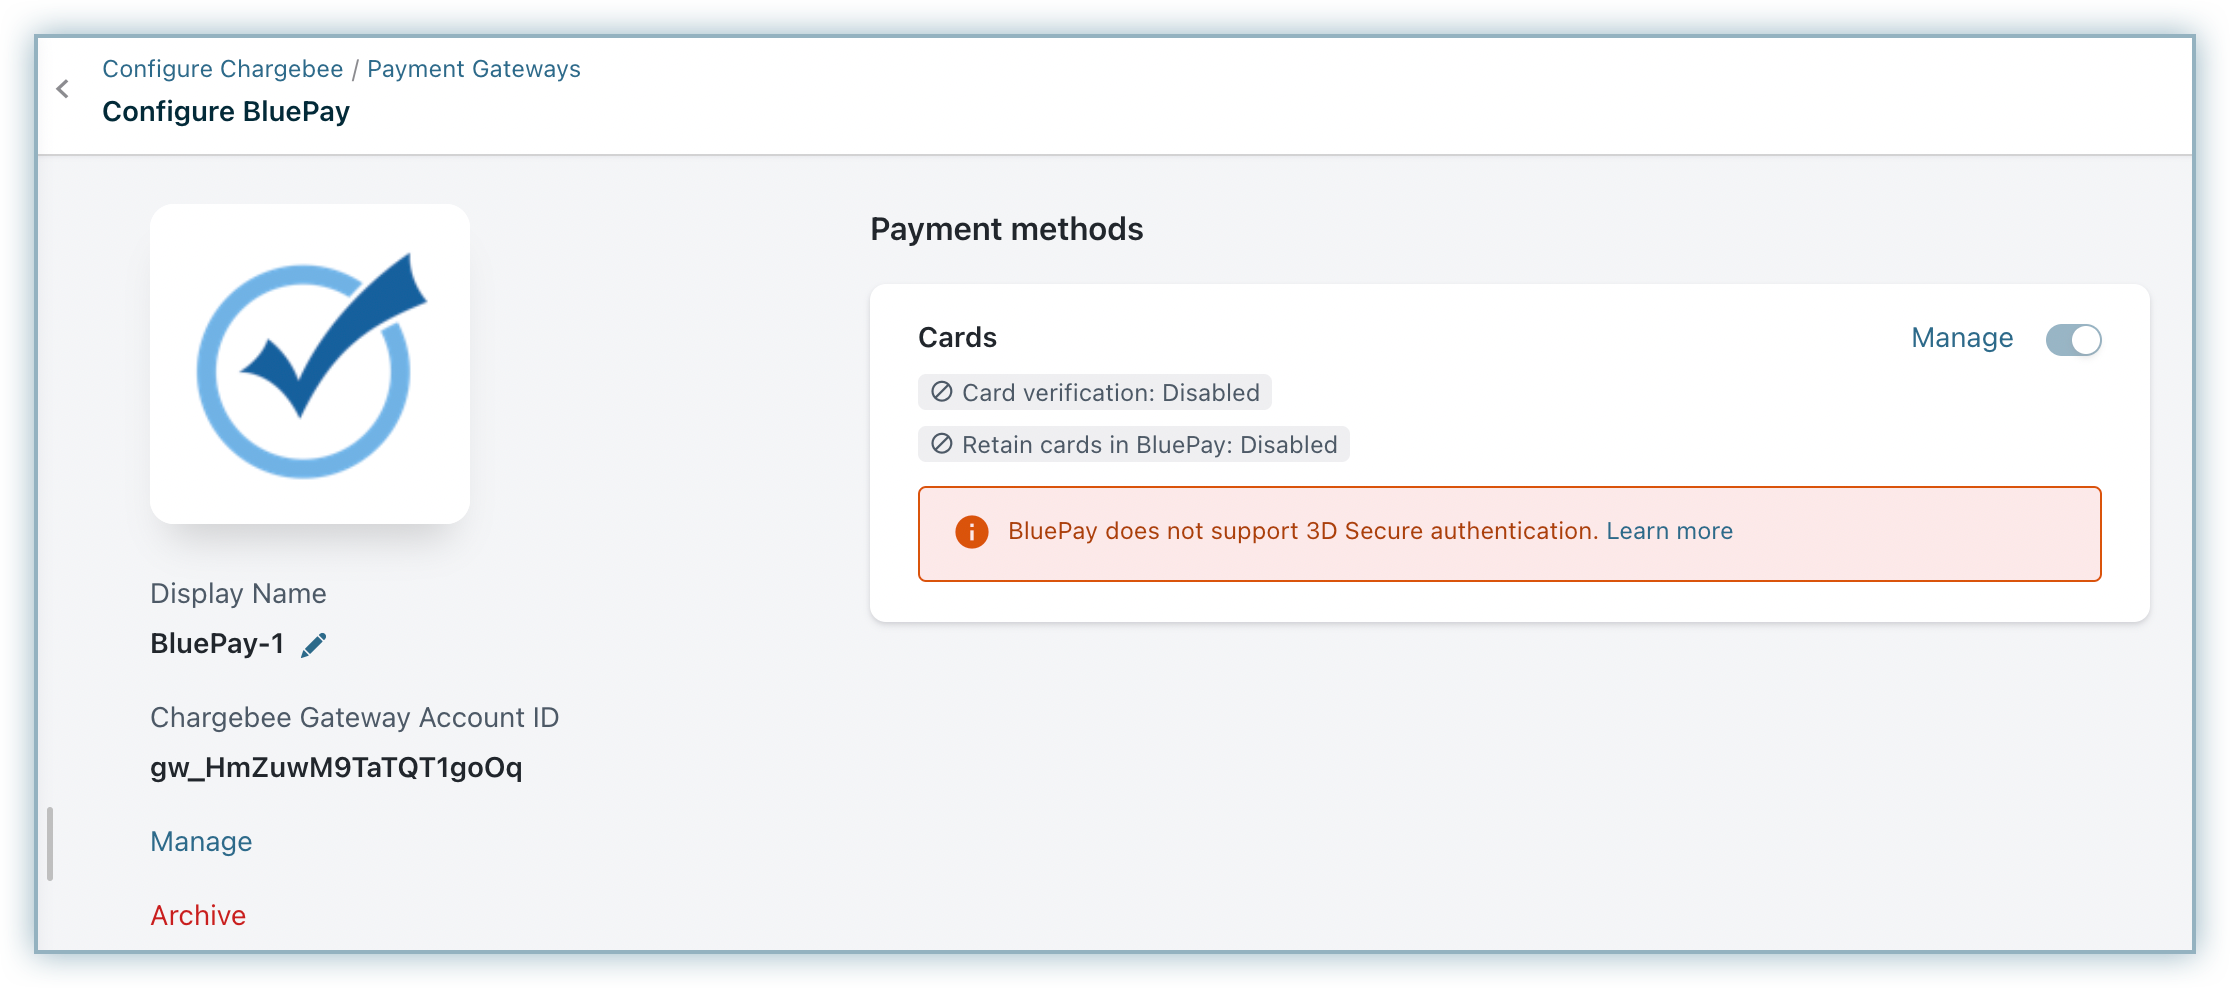Click the orange info icon in the alert
The width and height of the screenshot is (2230, 988).
pyautogui.click(x=971, y=532)
